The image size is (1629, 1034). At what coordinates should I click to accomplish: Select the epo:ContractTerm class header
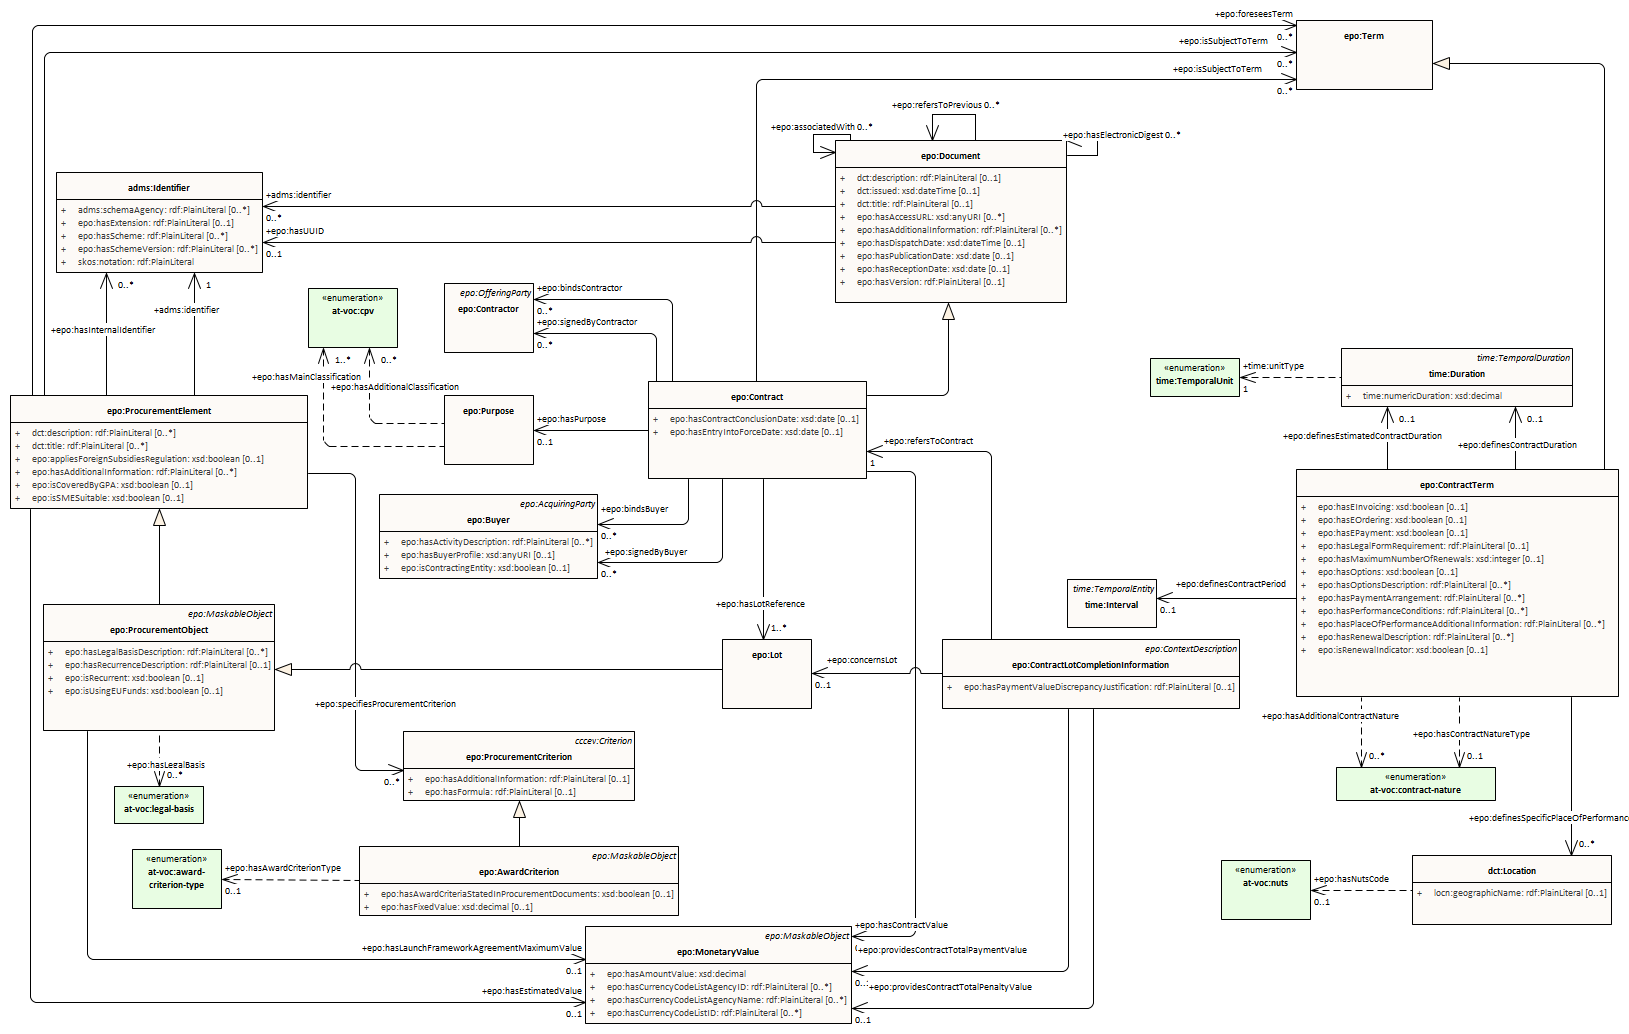[x=1456, y=485]
